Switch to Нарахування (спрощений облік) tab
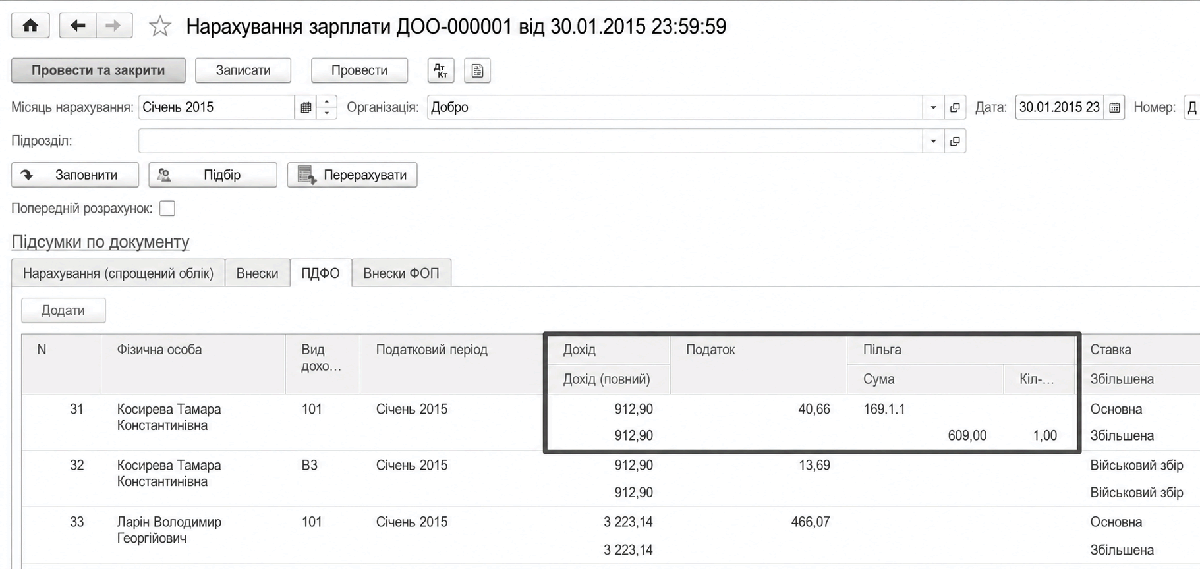 point(118,273)
